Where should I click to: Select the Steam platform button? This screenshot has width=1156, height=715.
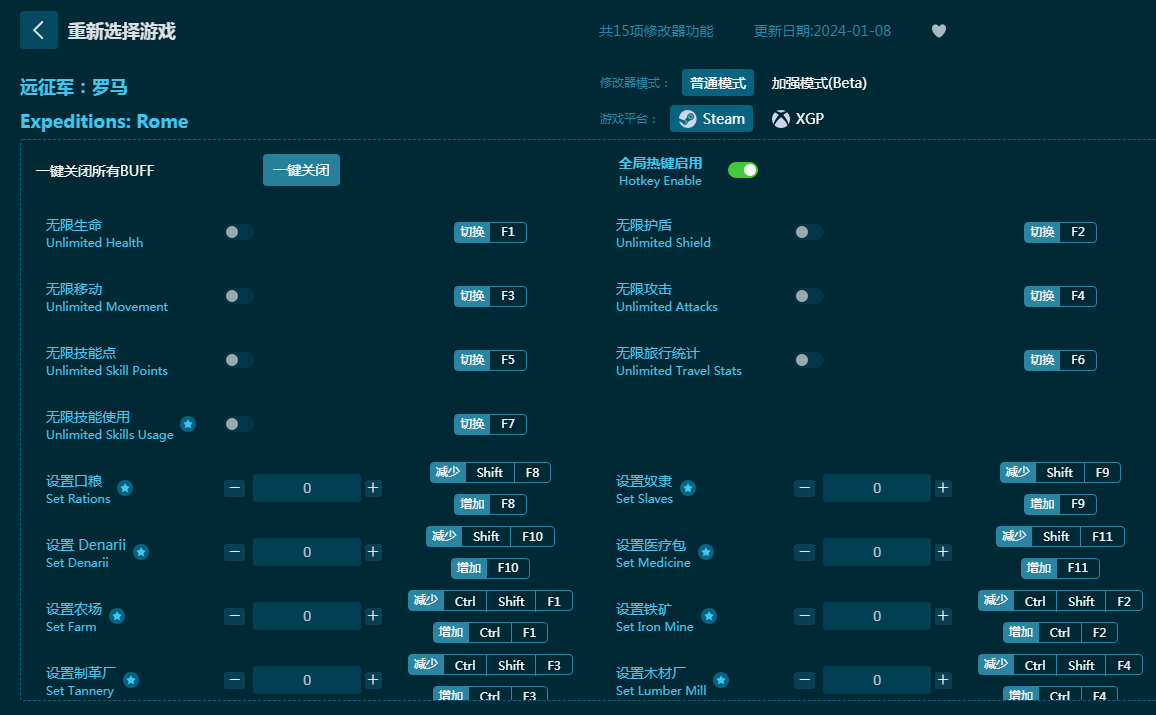pyautogui.click(x=711, y=118)
